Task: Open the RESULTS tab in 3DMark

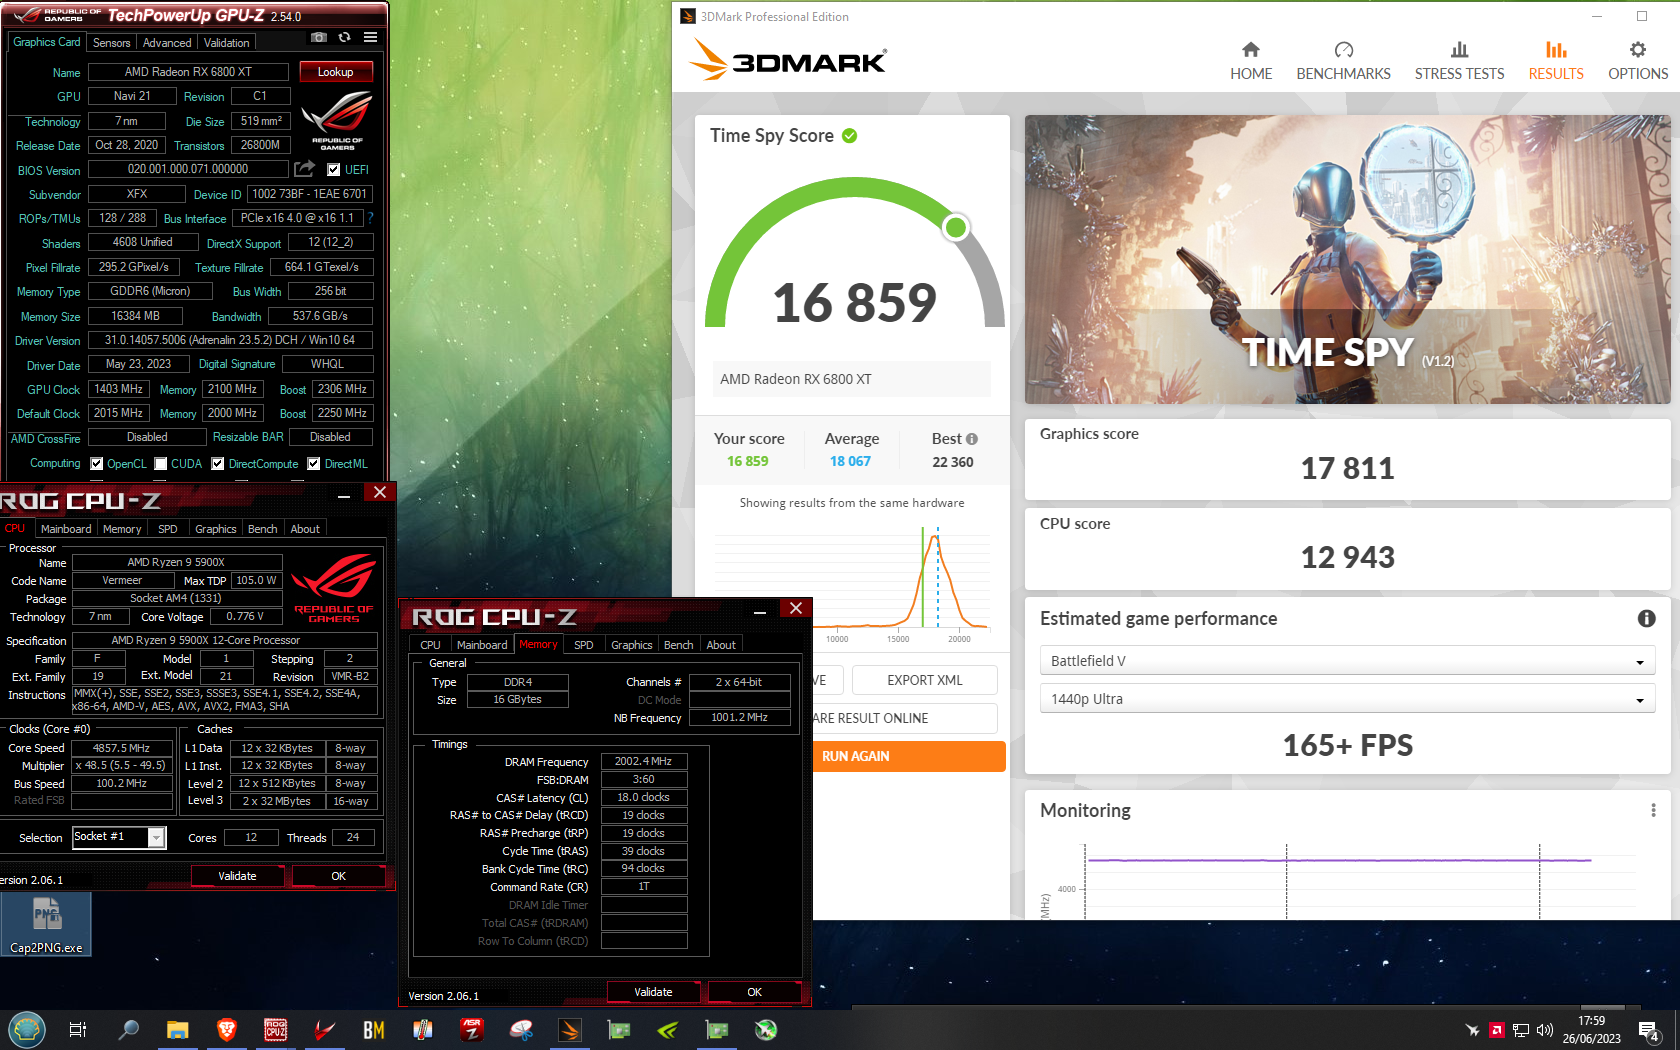Action: (x=1556, y=61)
